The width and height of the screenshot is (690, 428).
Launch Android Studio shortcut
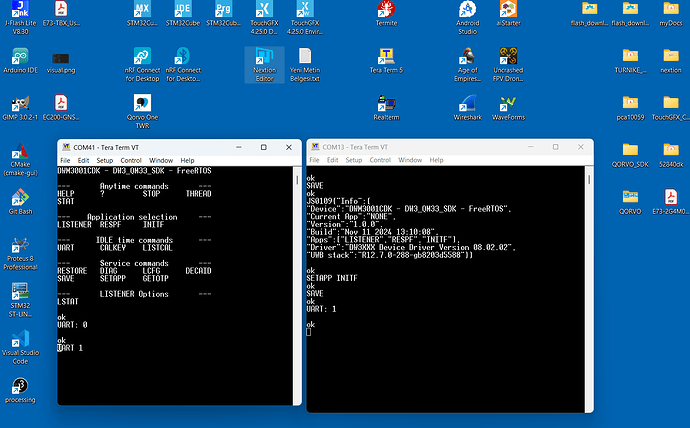[467, 18]
